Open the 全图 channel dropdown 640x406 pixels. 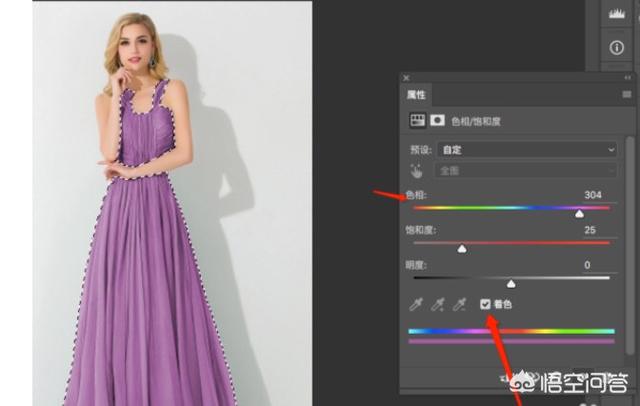point(528,171)
